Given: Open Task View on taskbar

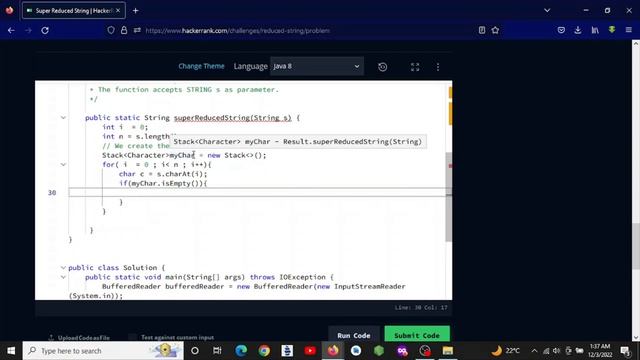Looking at the screenshot, I should (217, 351).
